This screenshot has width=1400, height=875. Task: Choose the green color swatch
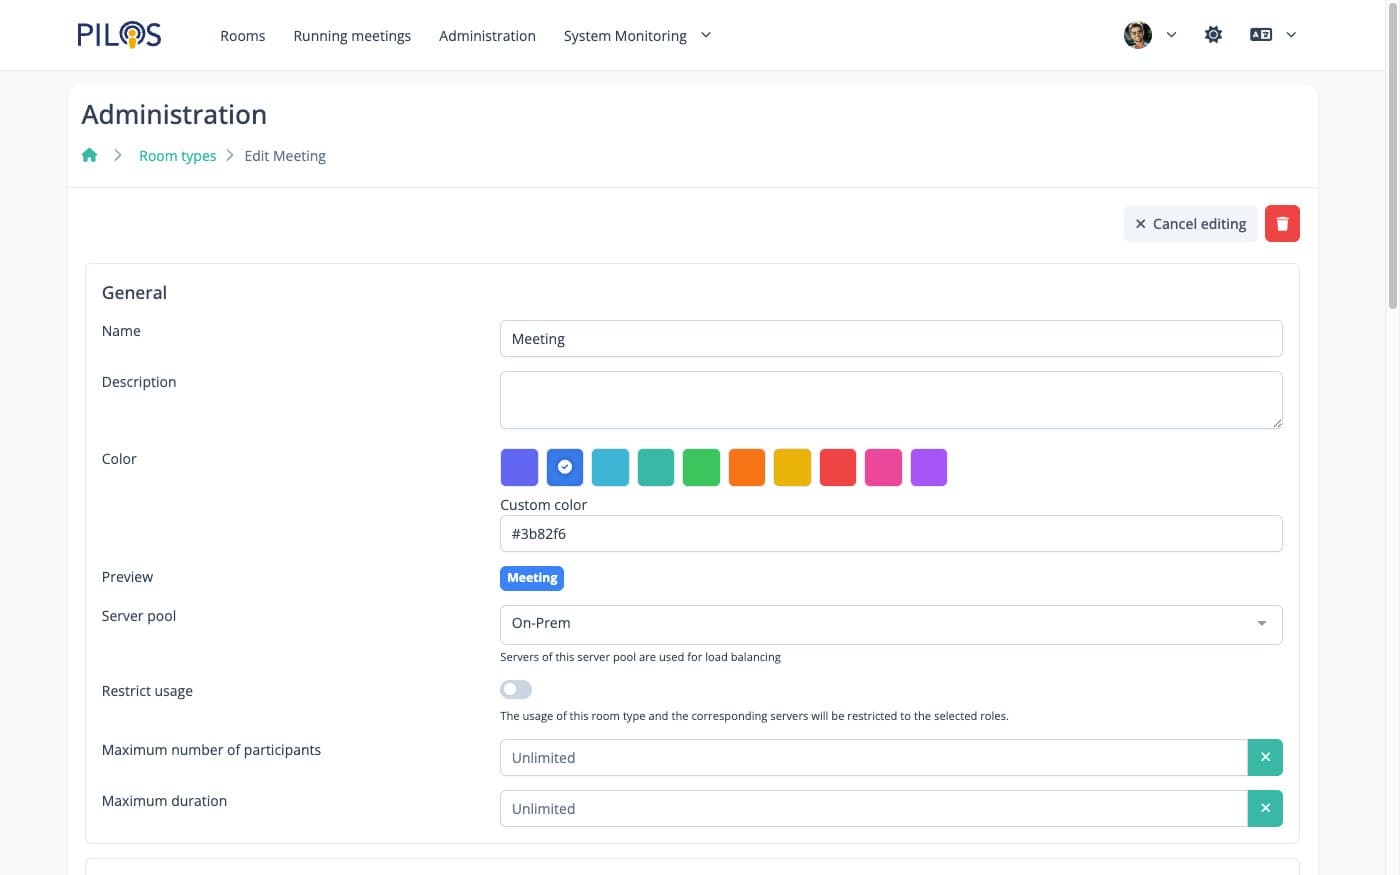click(701, 467)
